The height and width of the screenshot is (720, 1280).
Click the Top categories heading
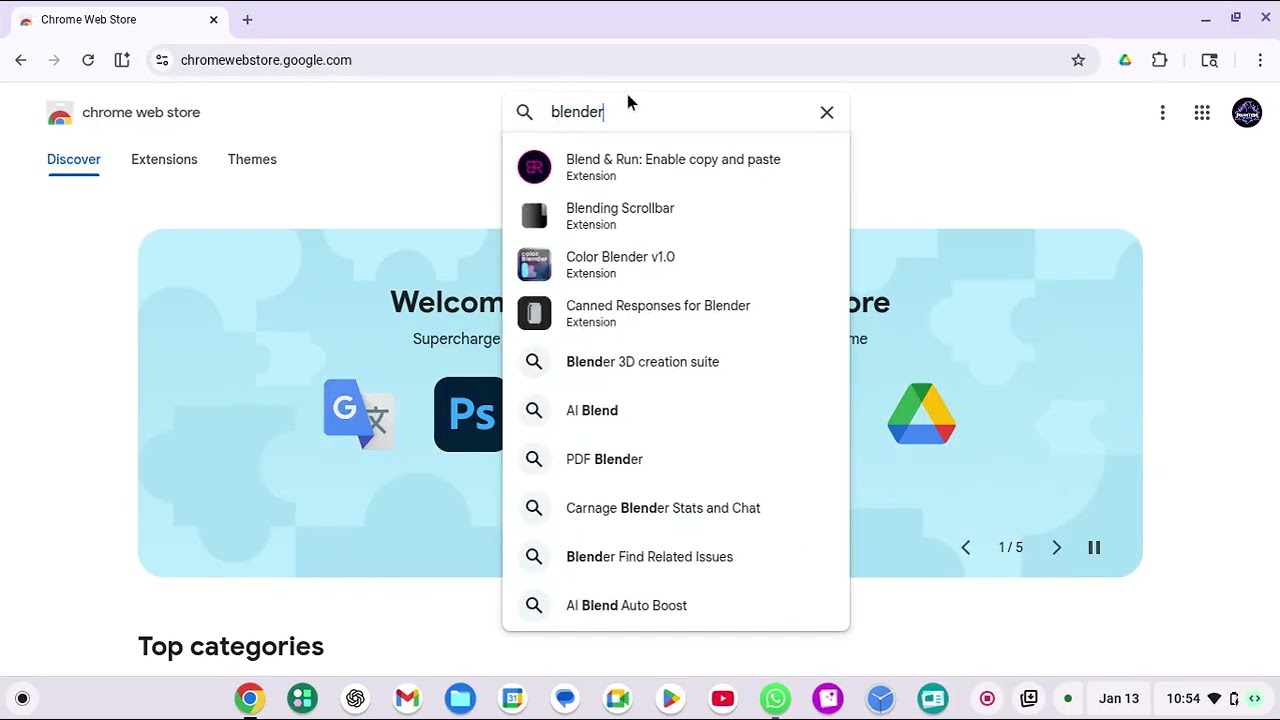231,646
